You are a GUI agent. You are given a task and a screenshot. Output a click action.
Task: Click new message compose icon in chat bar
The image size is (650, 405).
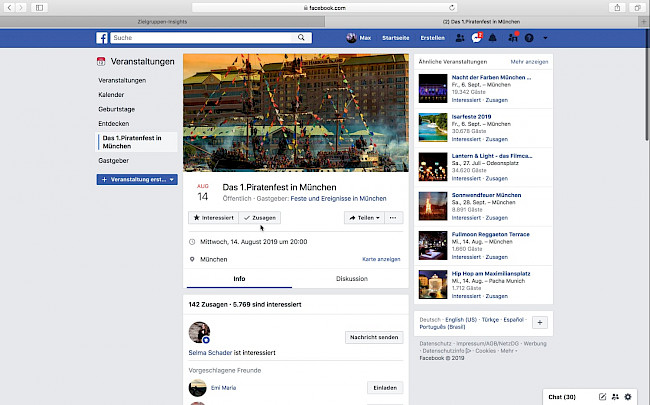(602, 397)
